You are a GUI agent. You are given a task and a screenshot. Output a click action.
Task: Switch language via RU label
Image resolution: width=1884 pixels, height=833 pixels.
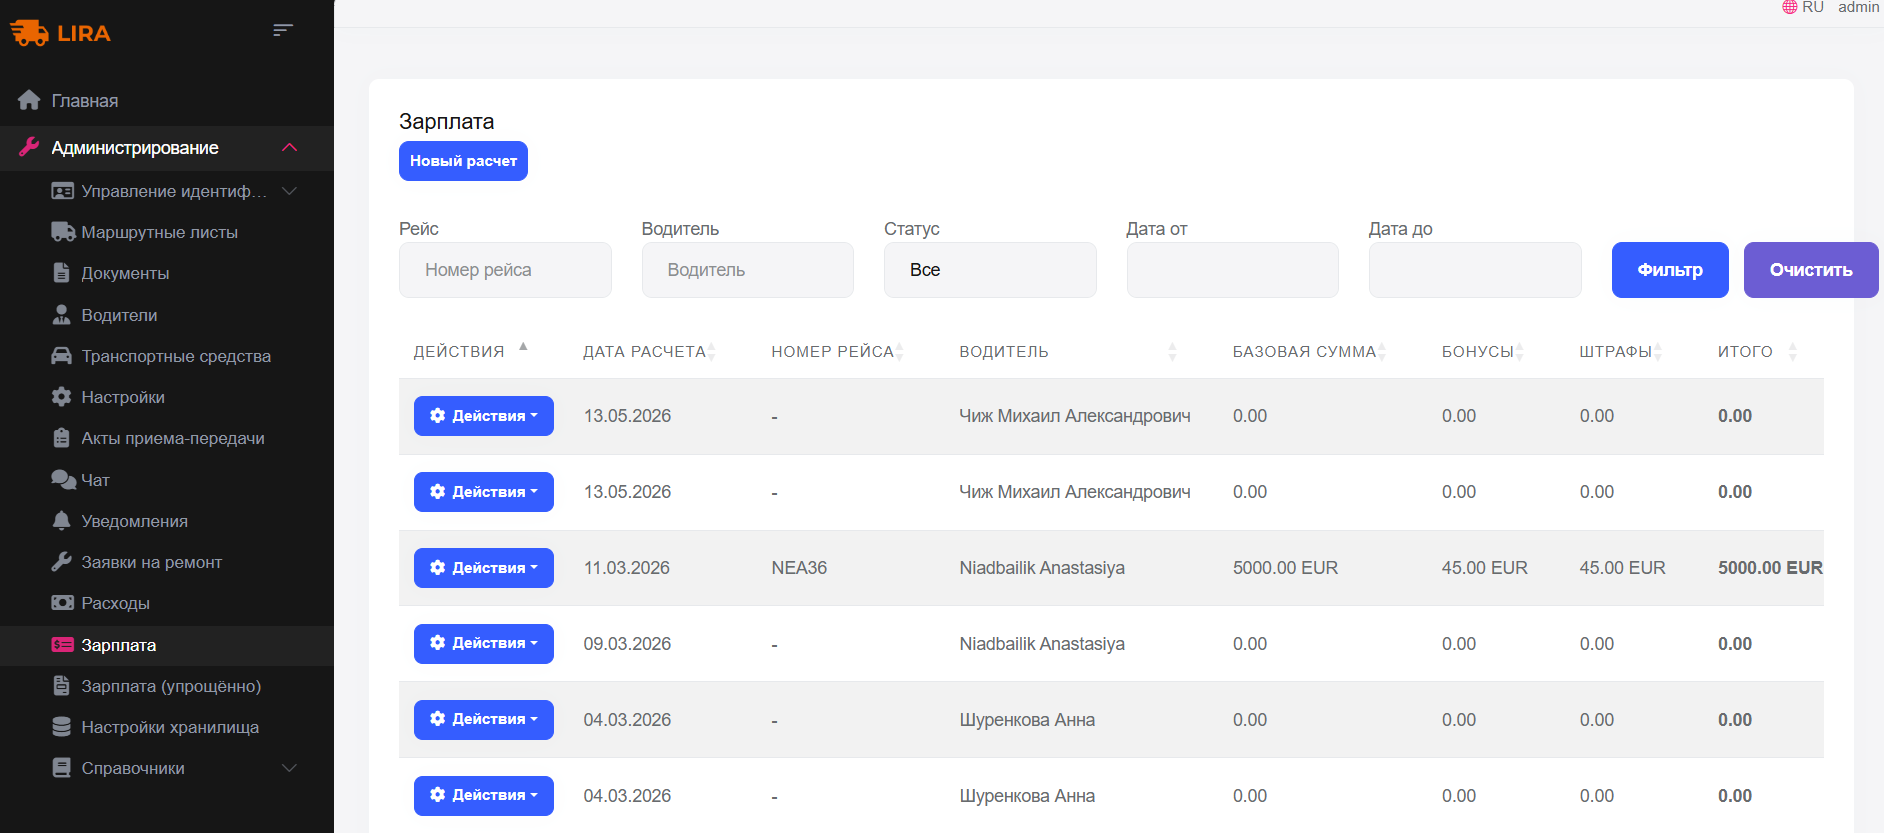coord(1813,7)
